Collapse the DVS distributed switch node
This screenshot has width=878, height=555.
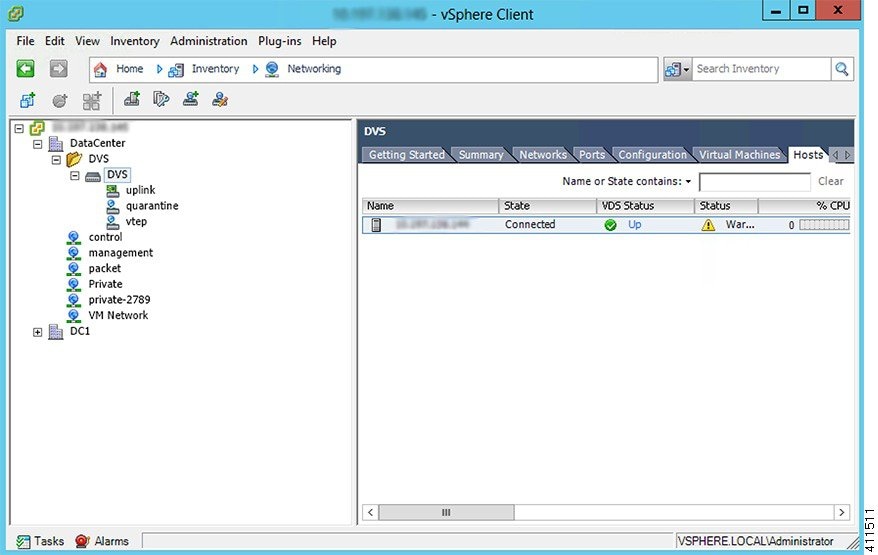(74, 175)
